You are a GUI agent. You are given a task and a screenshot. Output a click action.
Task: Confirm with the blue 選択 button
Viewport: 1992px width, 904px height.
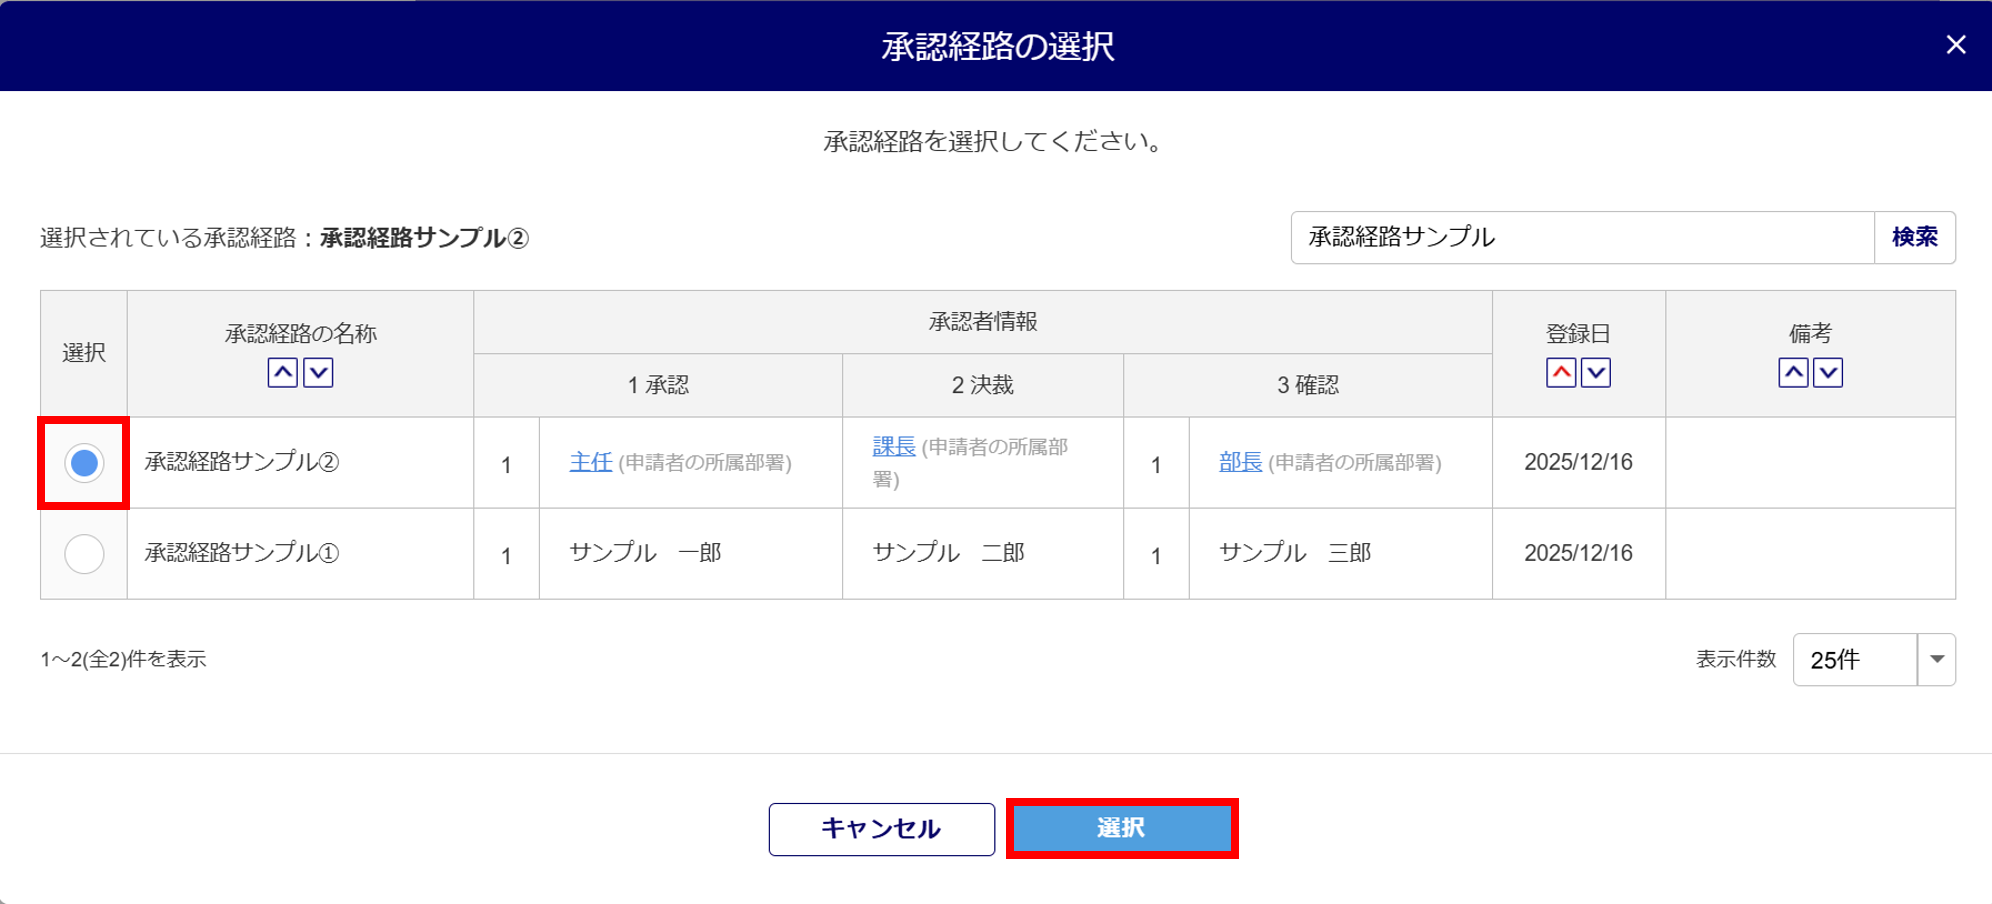pyautogui.click(x=1121, y=828)
